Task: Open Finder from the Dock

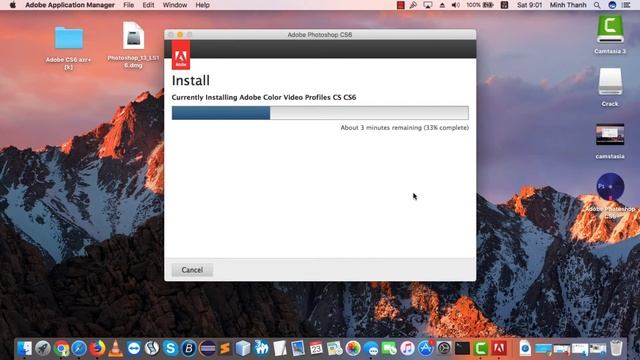Action: 25,348
